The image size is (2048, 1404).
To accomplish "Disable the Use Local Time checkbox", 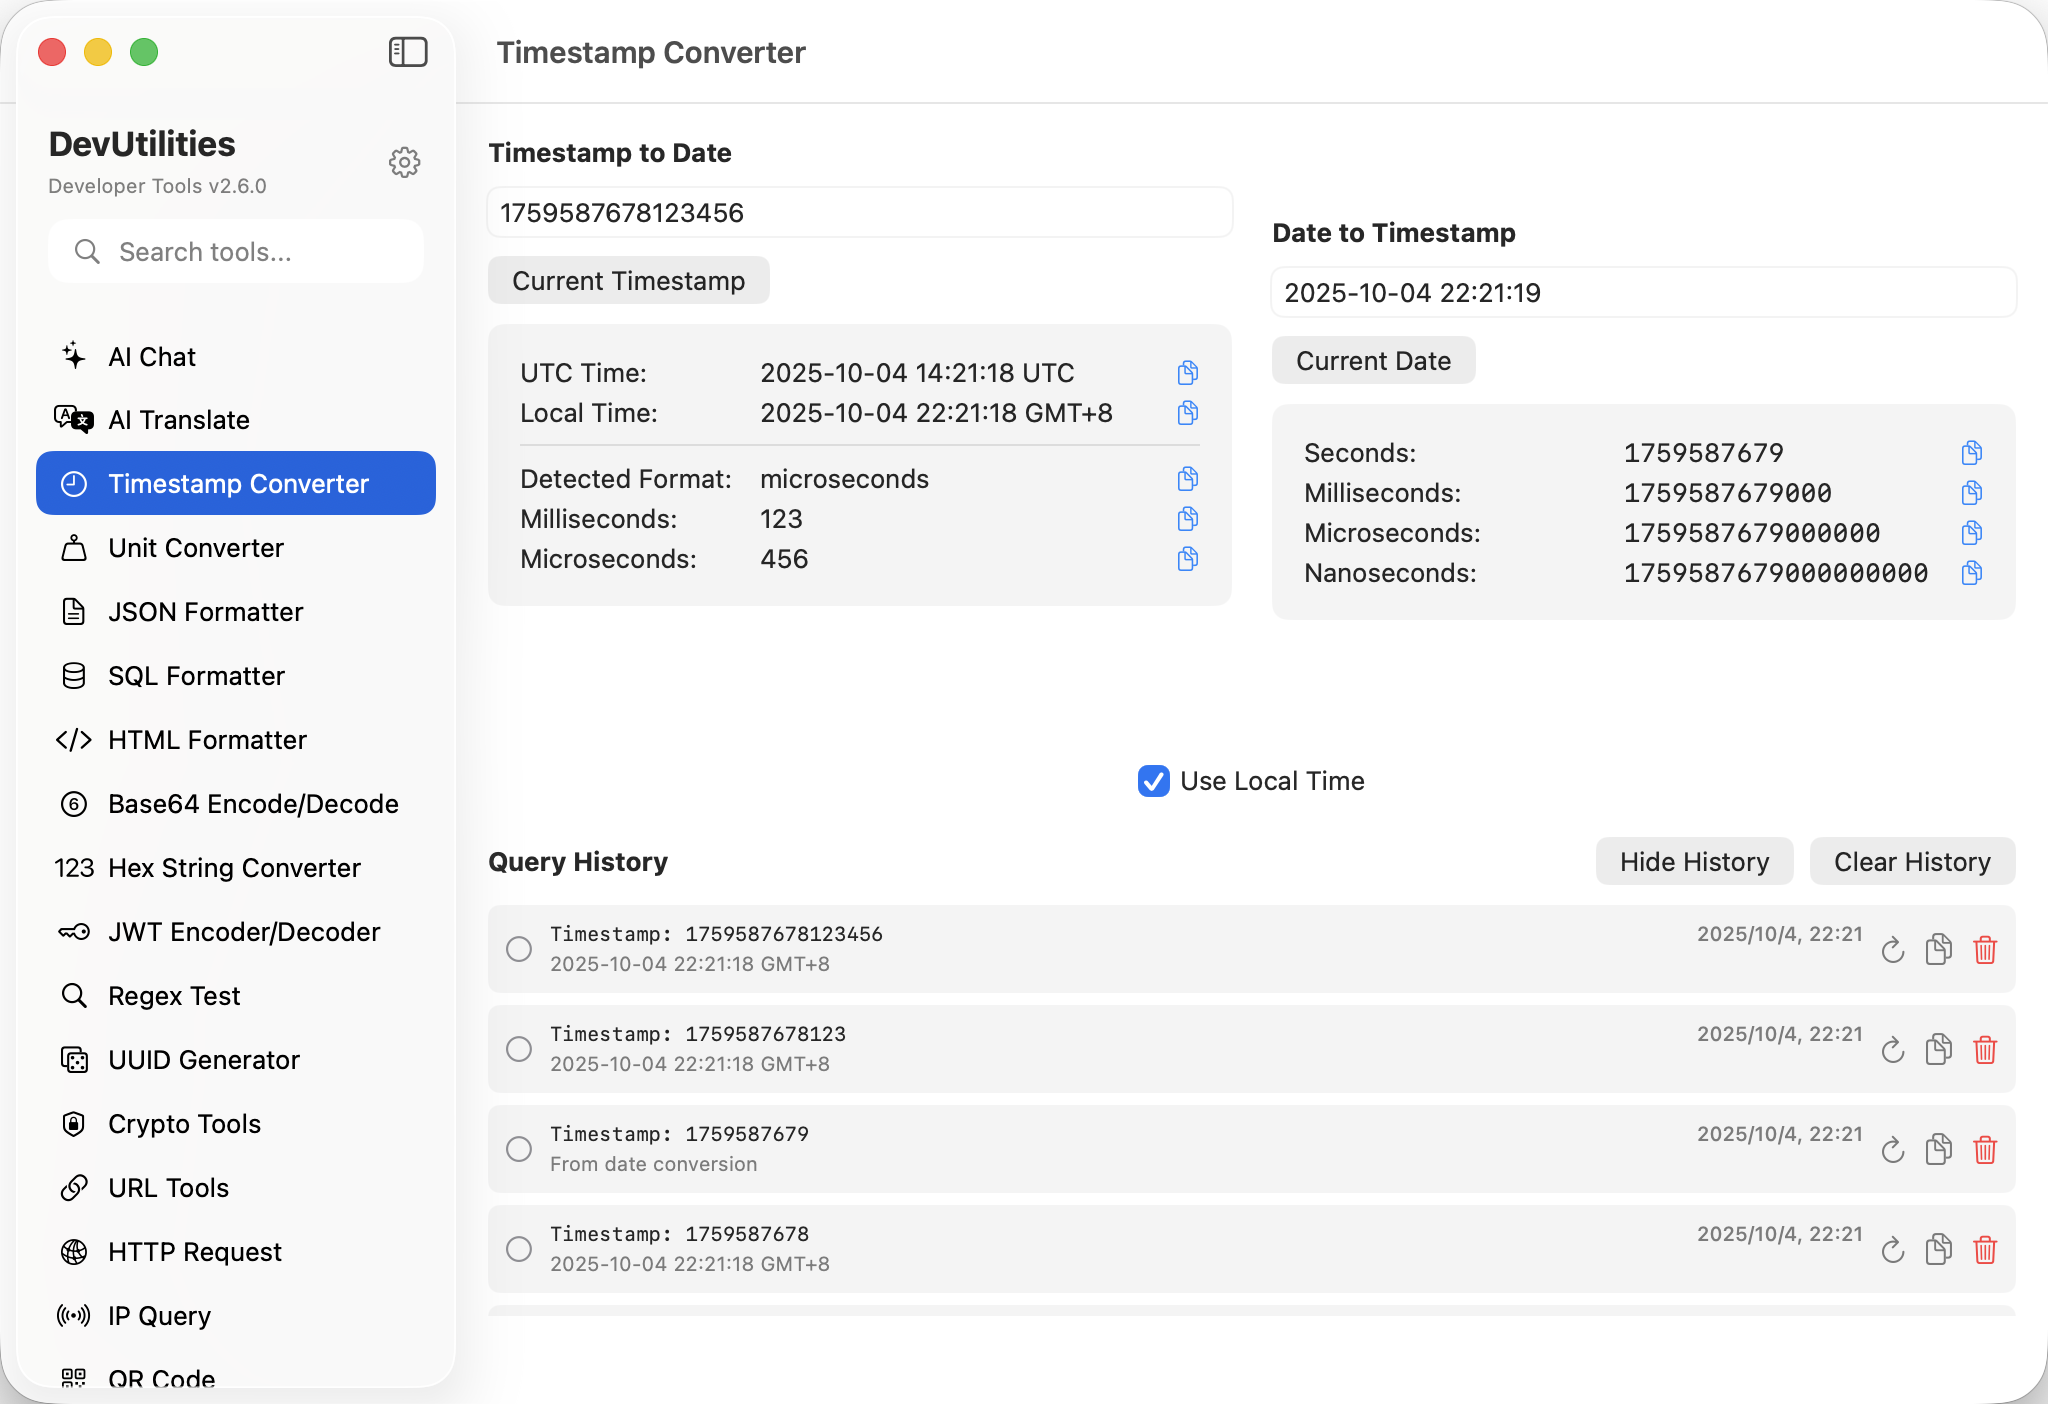I will coord(1153,781).
